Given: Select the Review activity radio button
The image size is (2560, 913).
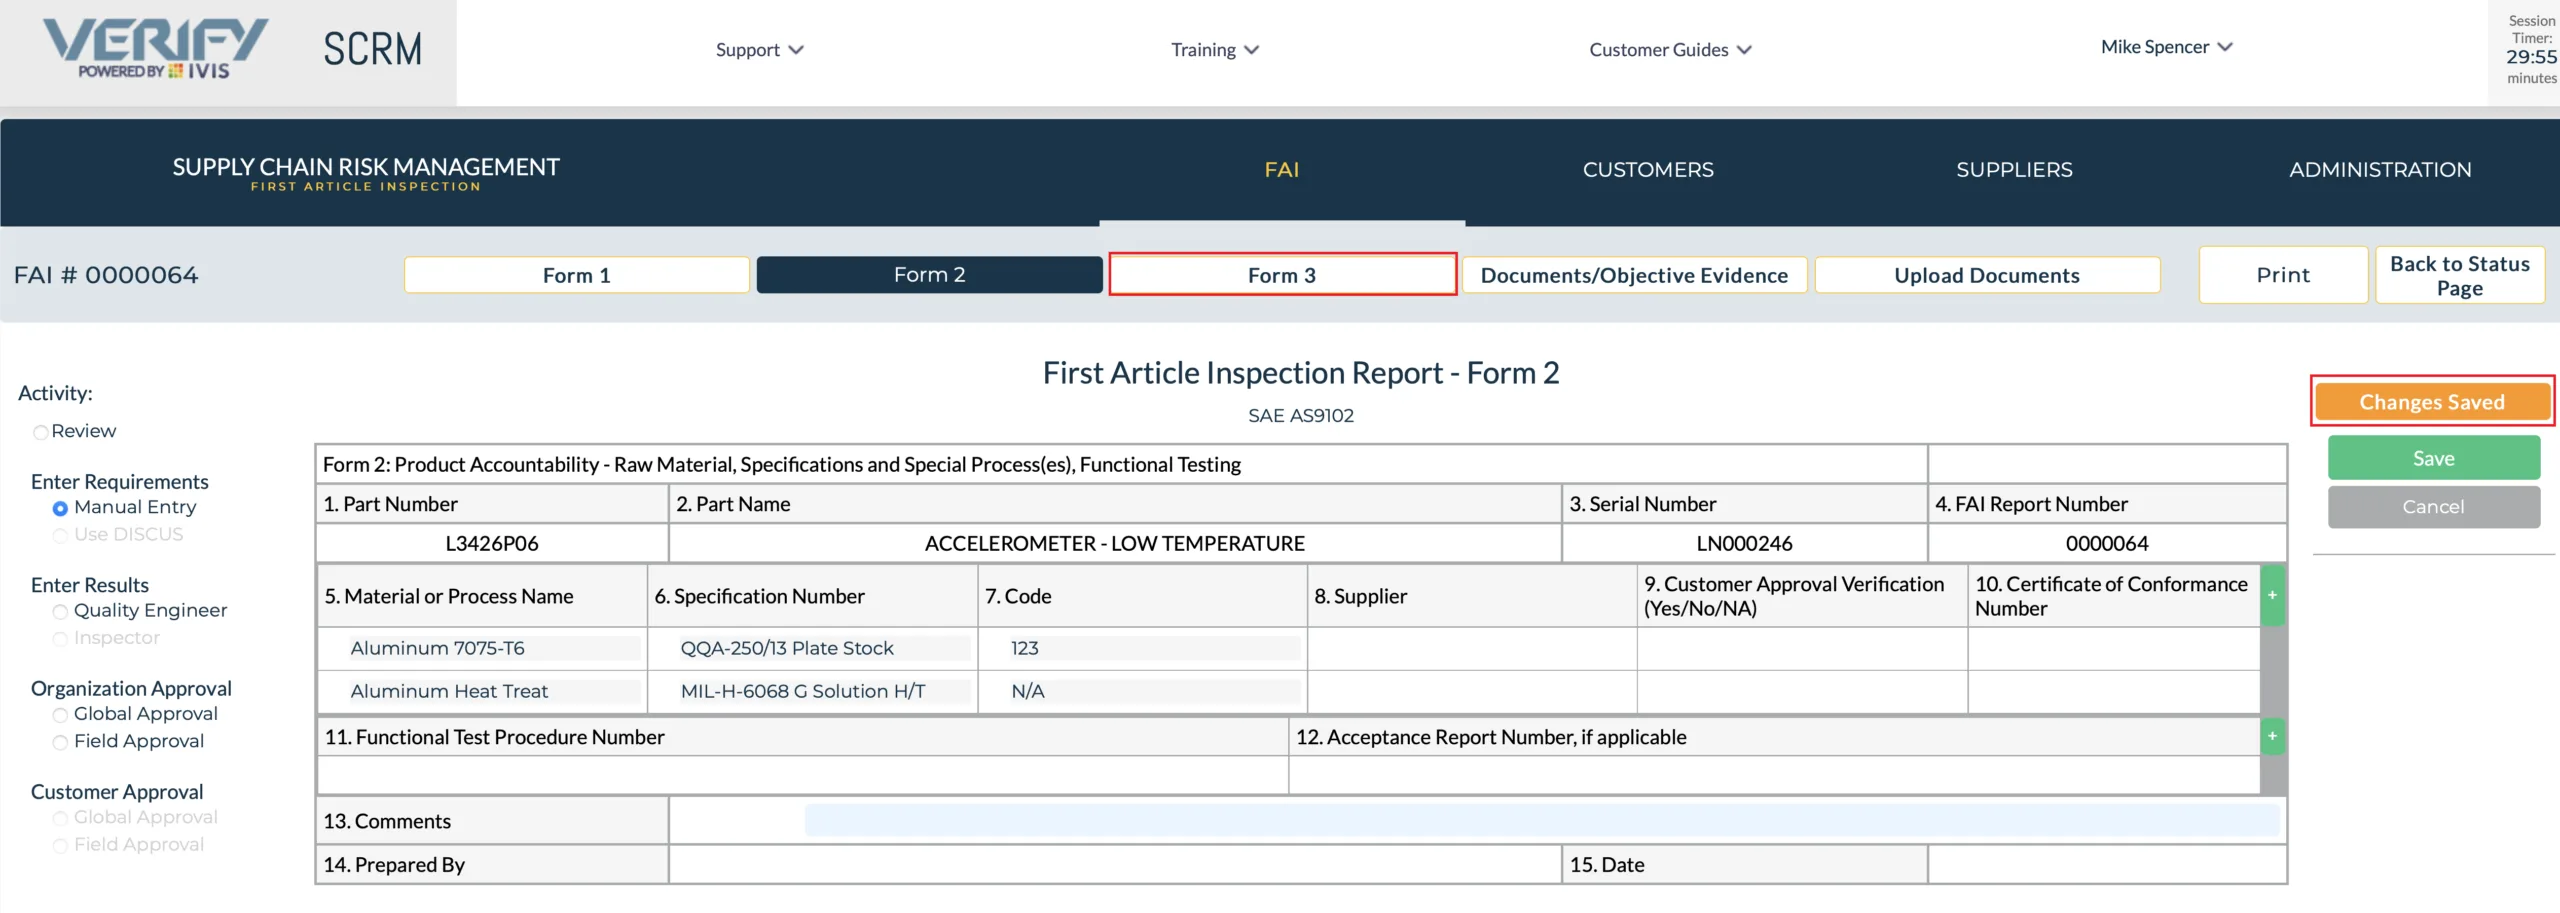Looking at the screenshot, I should click(41, 432).
